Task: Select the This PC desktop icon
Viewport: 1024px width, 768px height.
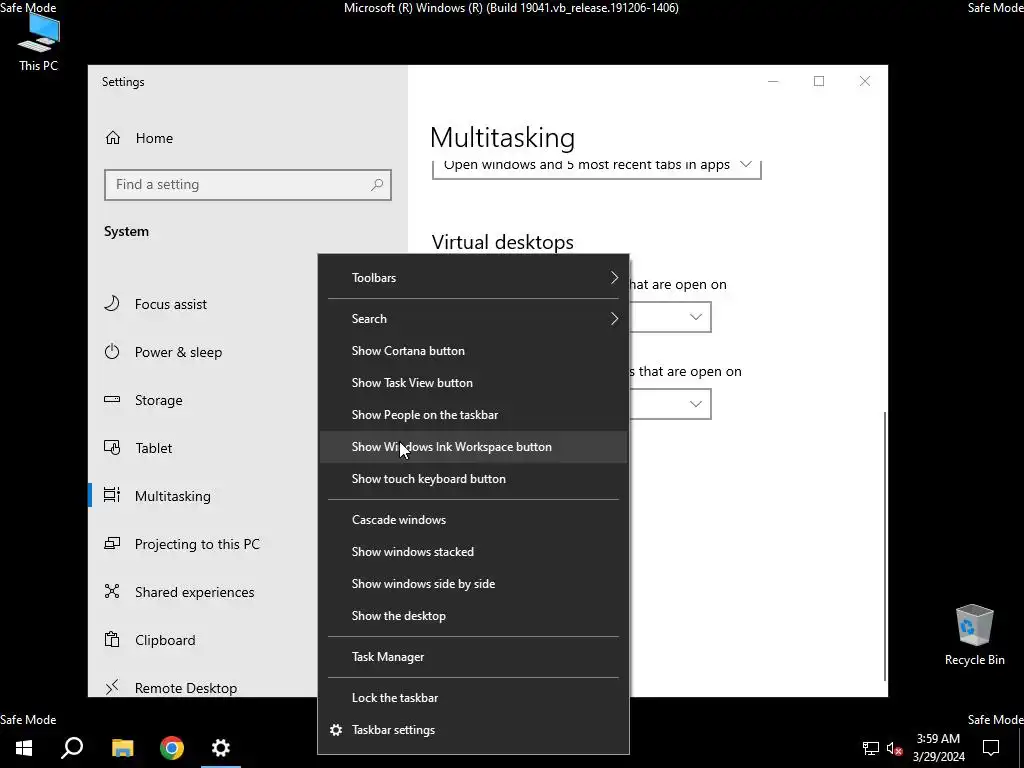Action: coord(39,42)
